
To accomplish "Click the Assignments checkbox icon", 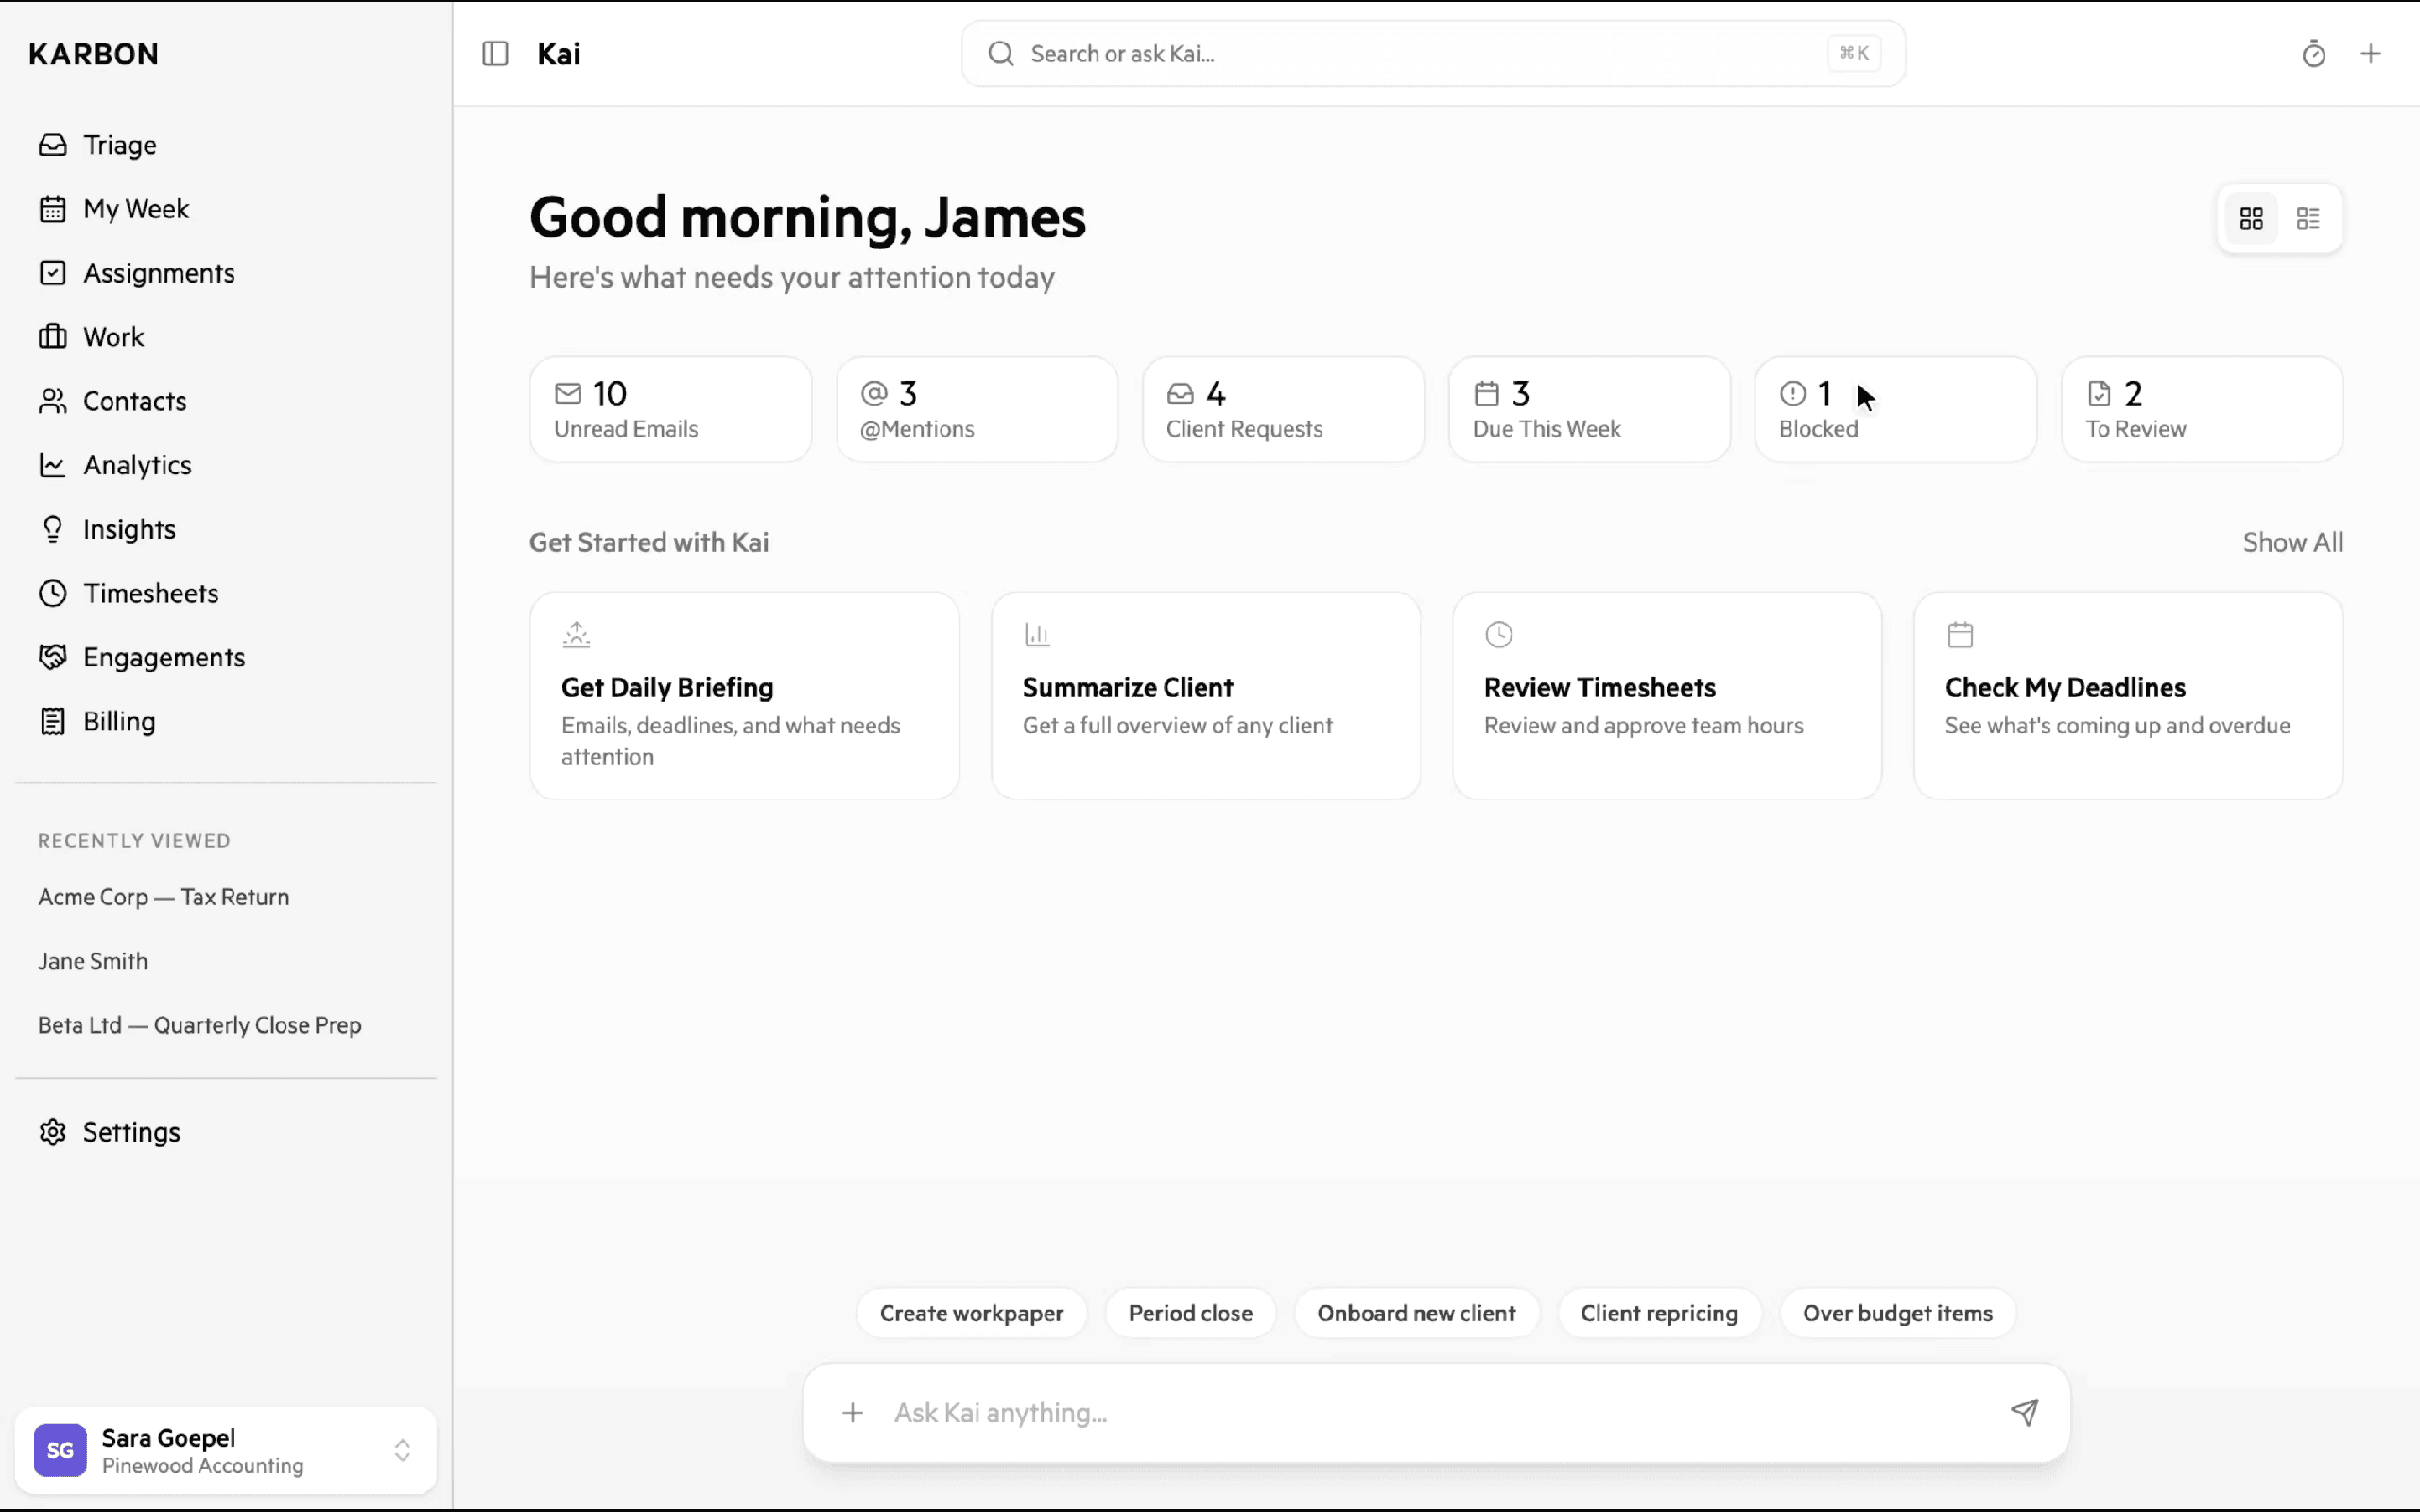I will [53, 273].
